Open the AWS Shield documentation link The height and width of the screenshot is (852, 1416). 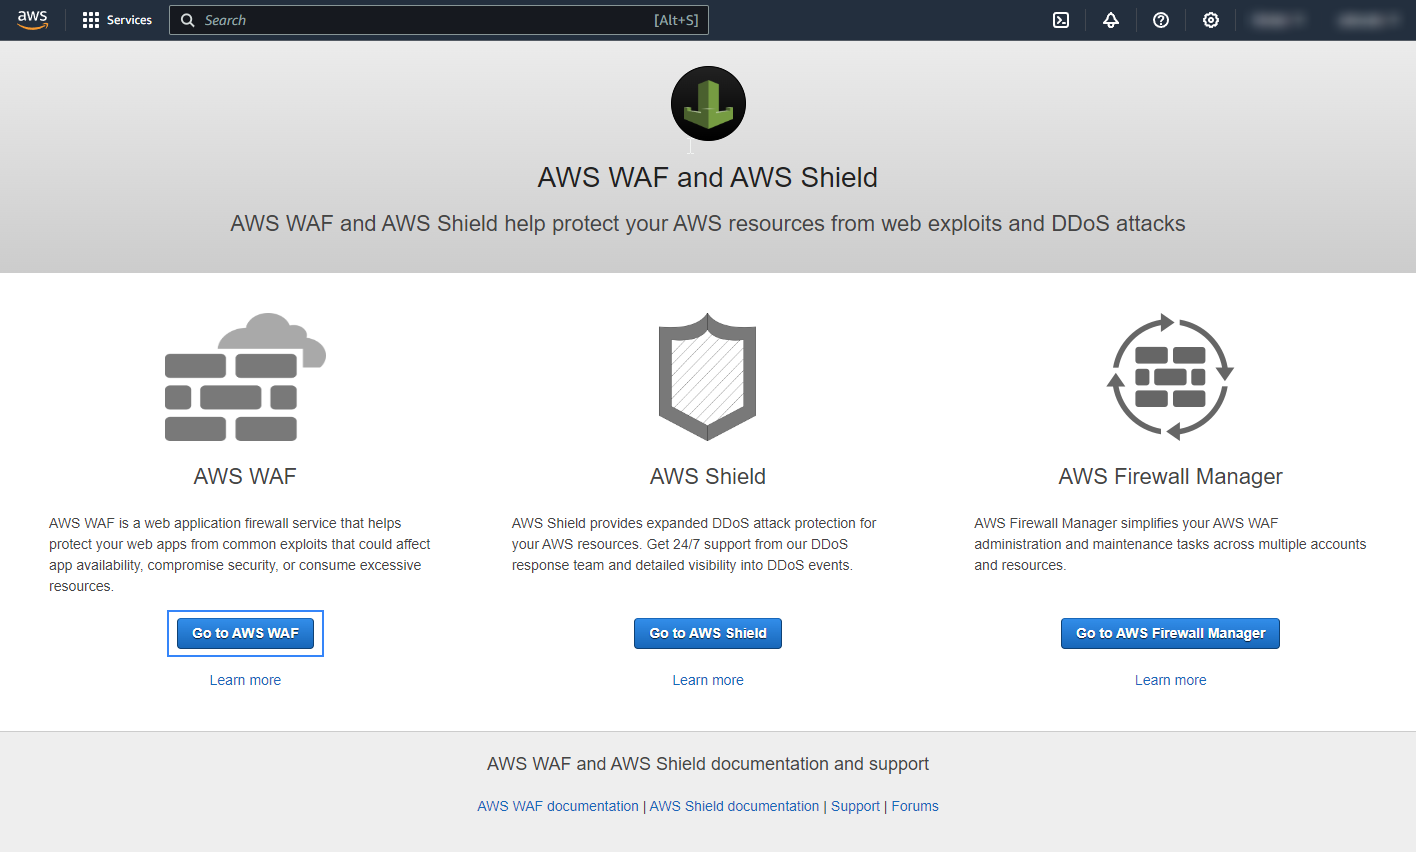[734, 806]
